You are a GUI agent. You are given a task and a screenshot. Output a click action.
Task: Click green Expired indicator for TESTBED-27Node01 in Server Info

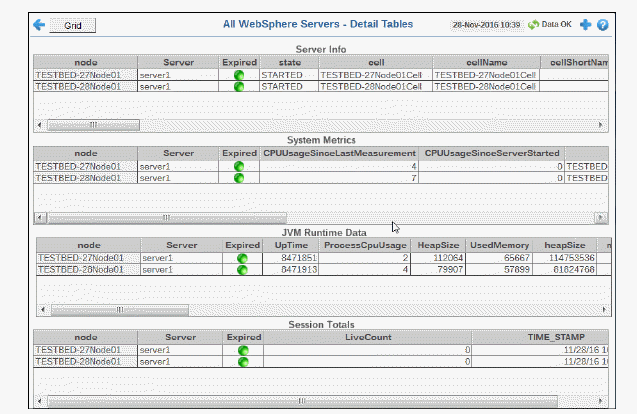point(239,75)
